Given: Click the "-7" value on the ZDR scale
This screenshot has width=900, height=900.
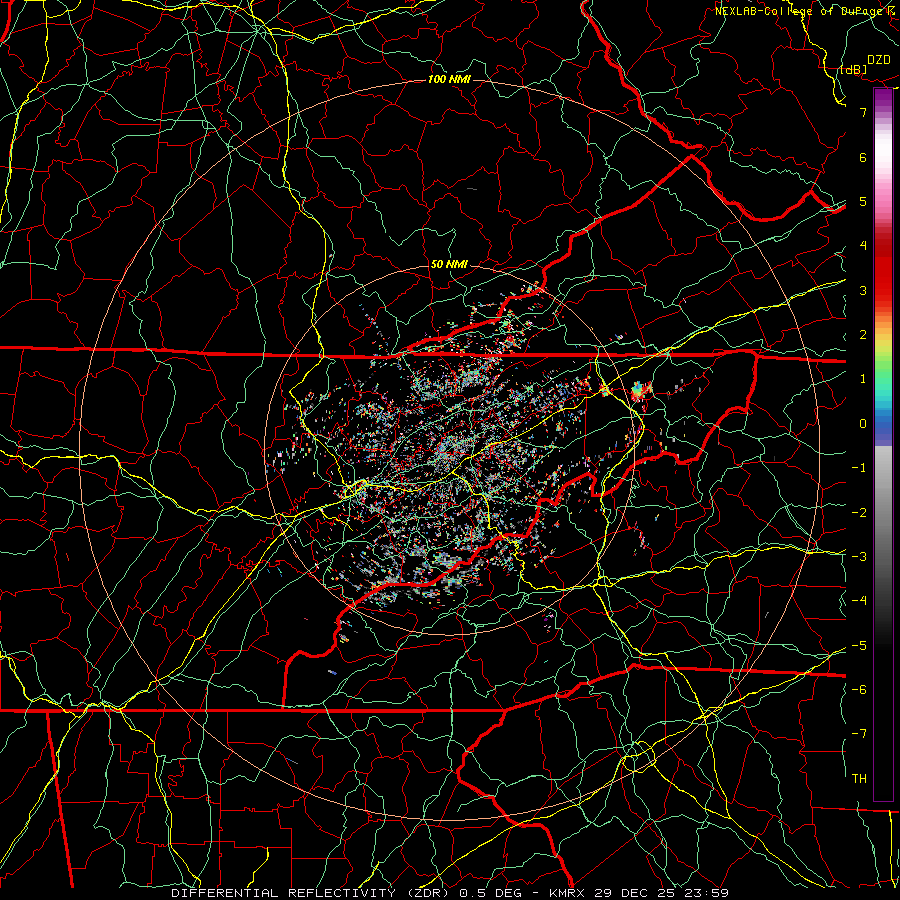Looking at the screenshot, I should pyautogui.click(x=859, y=734).
